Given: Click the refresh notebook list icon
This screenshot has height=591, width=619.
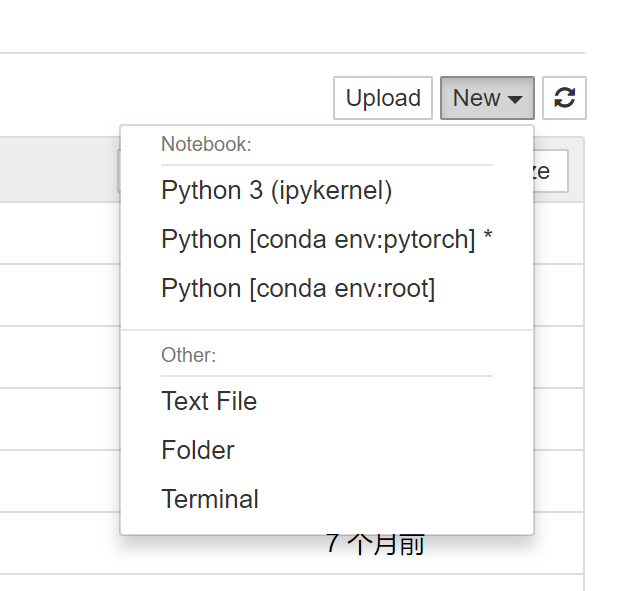Looking at the screenshot, I should (x=565, y=98).
